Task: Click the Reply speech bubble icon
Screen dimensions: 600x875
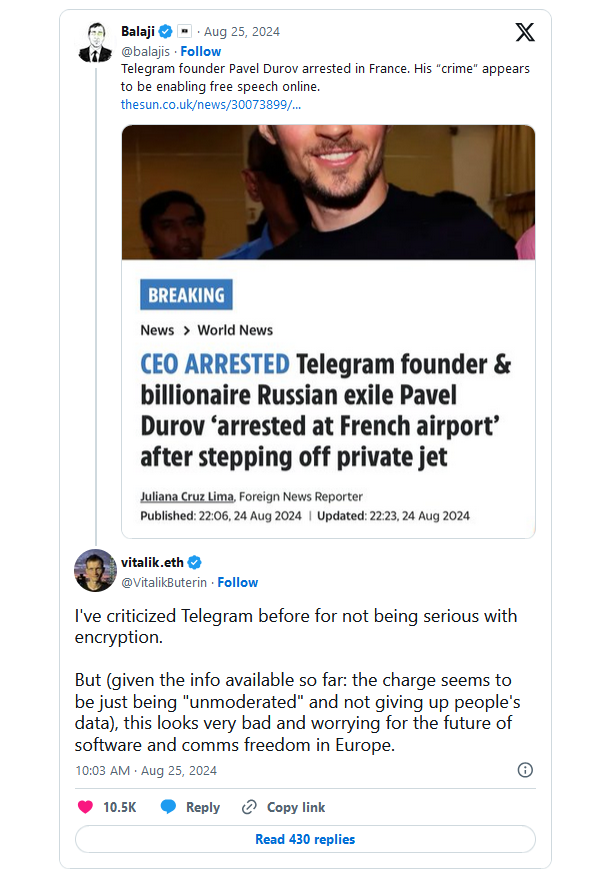Action: [x=169, y=807]
